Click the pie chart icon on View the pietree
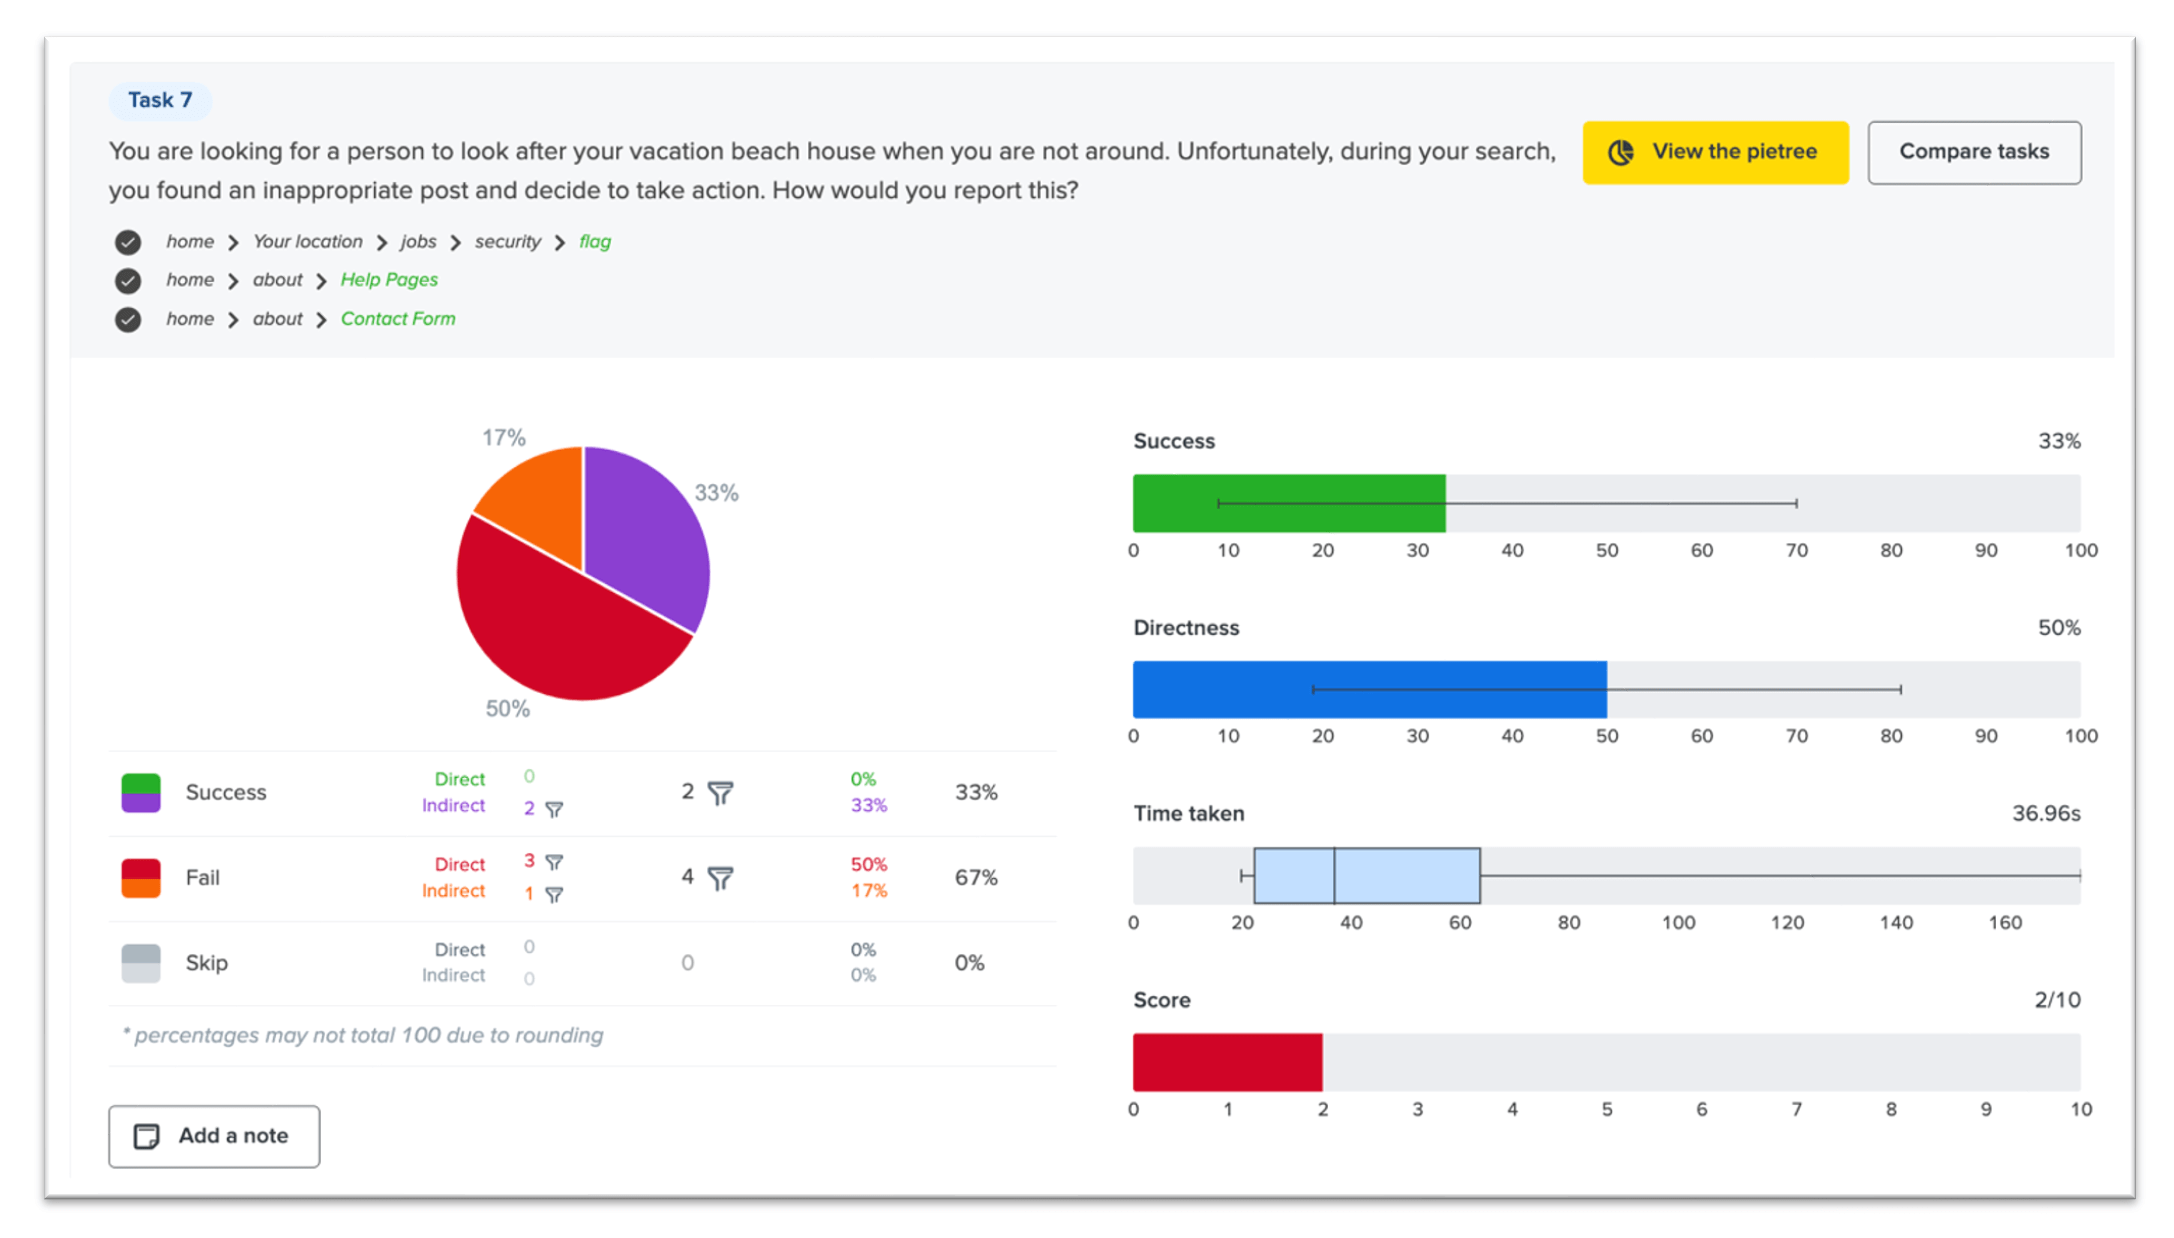The width and height of the screenshot is (2174, 1238). 1621,152
